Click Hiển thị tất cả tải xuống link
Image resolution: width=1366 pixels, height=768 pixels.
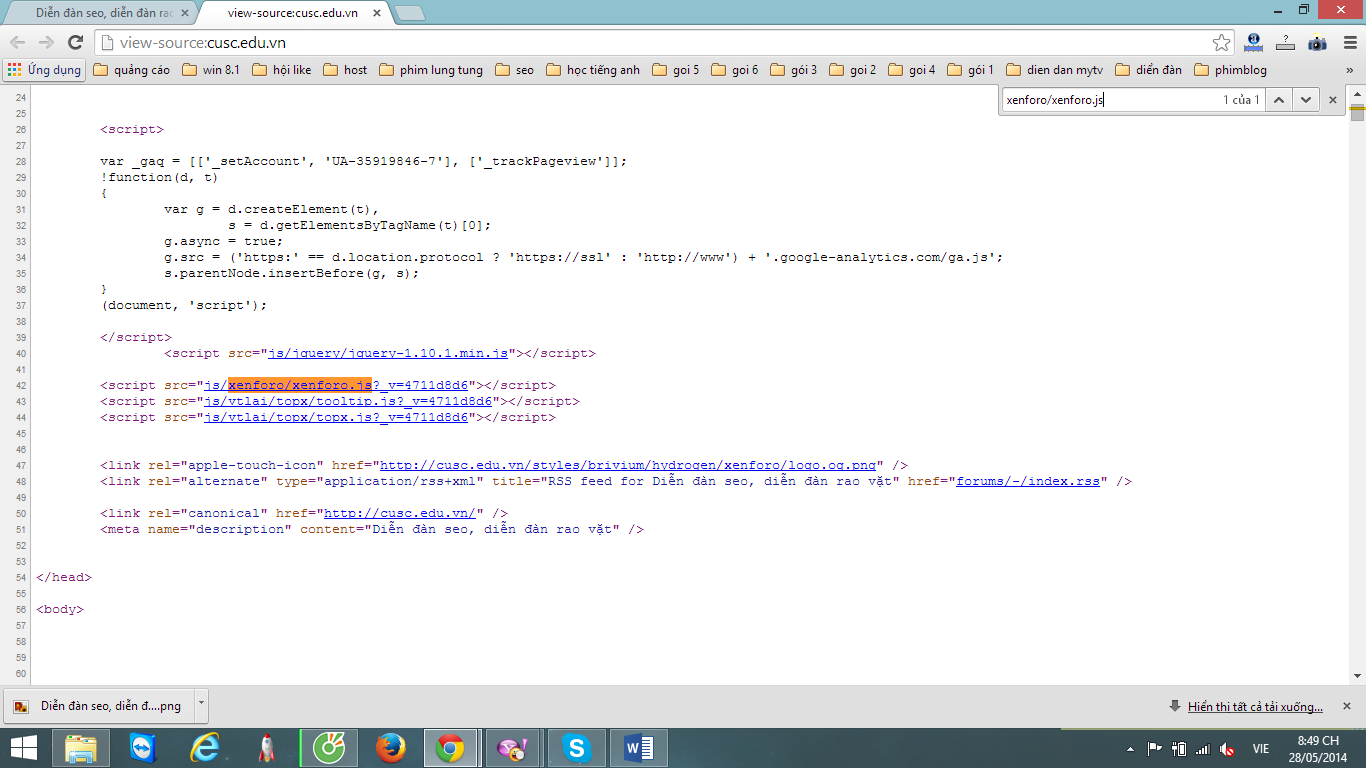coord(1256,706)
